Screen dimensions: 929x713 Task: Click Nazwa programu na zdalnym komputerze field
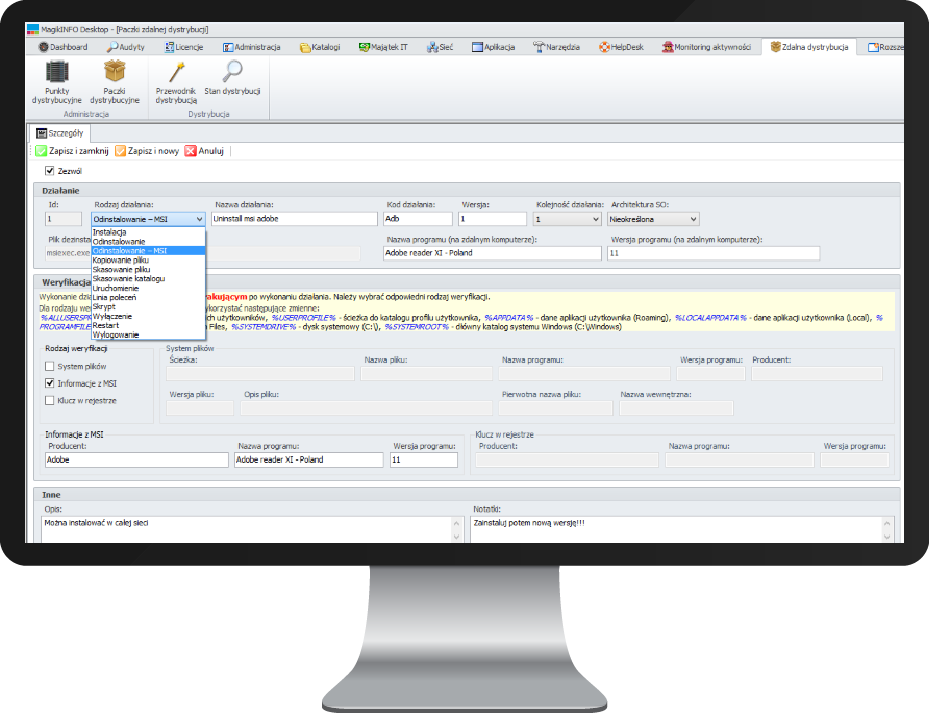coord(492,253)
